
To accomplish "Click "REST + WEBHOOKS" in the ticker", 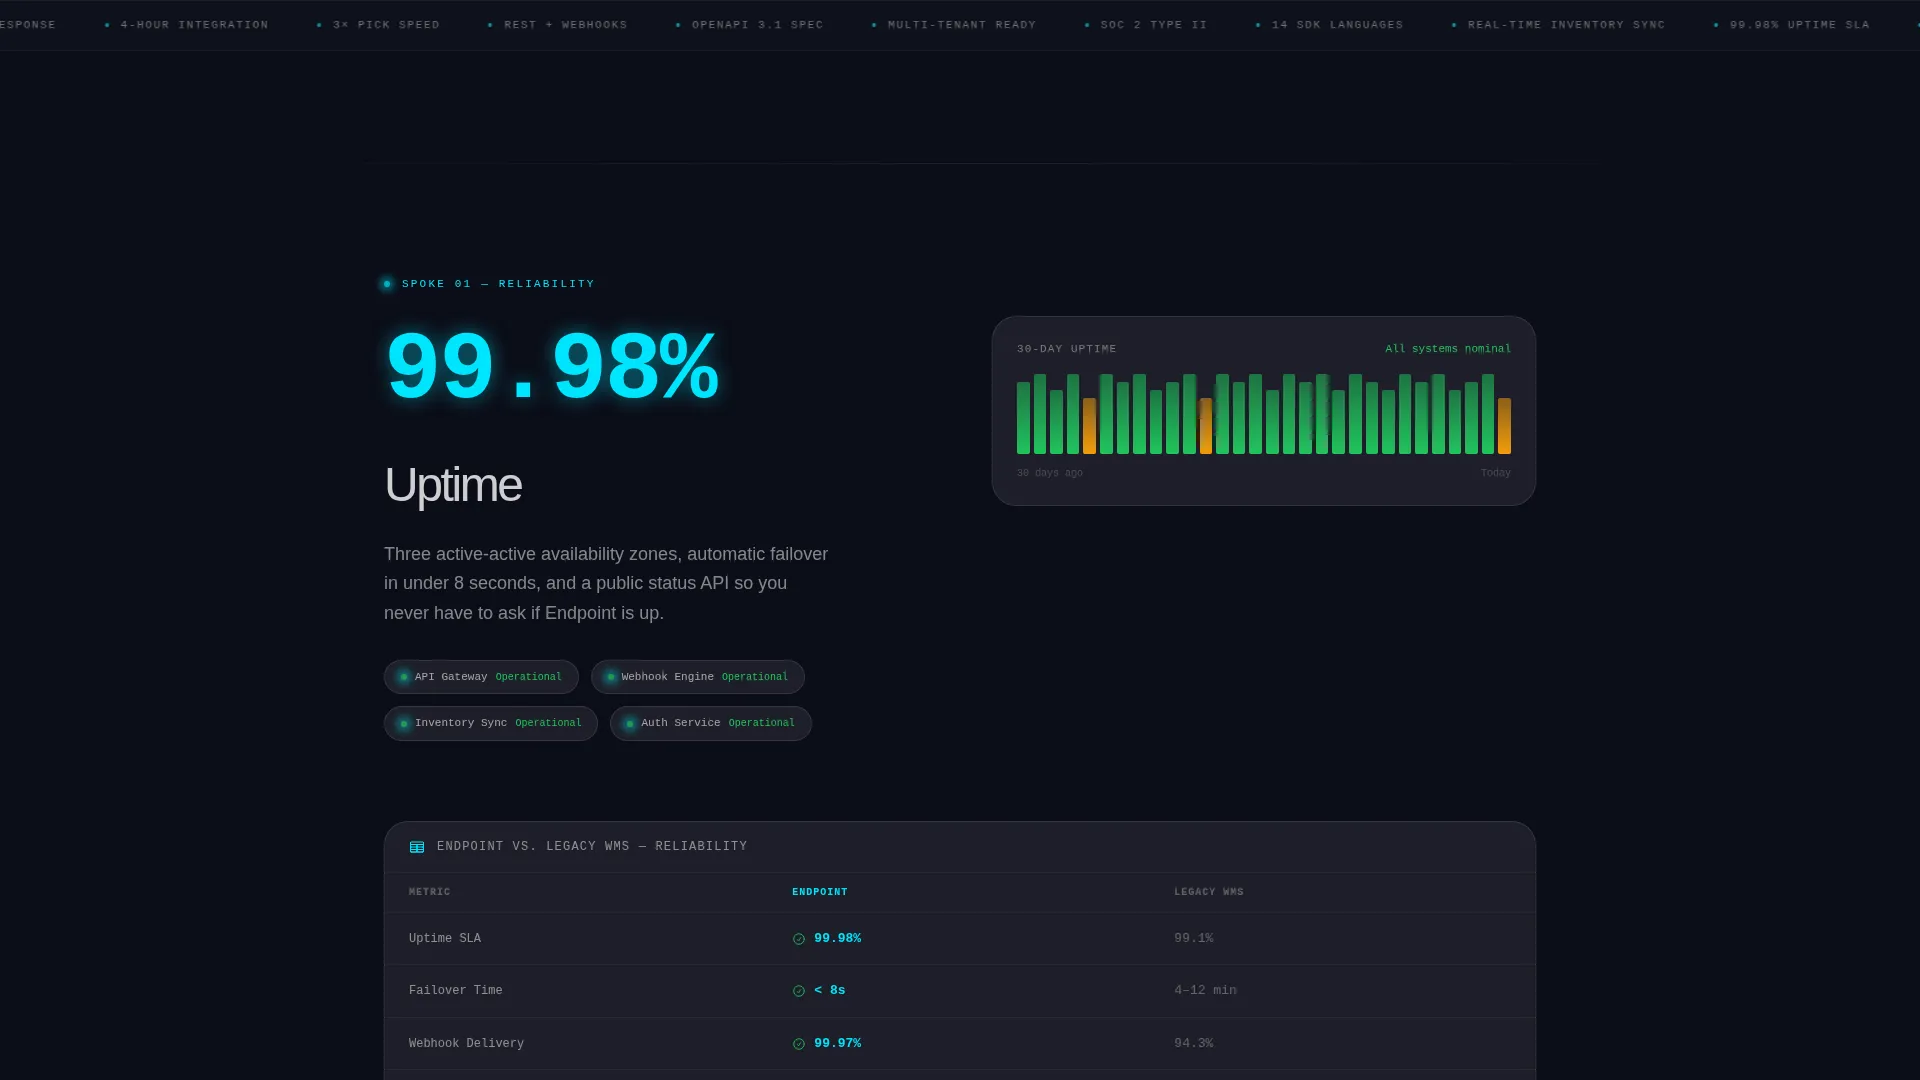I will pyautogui.click(x=566, y=25).
